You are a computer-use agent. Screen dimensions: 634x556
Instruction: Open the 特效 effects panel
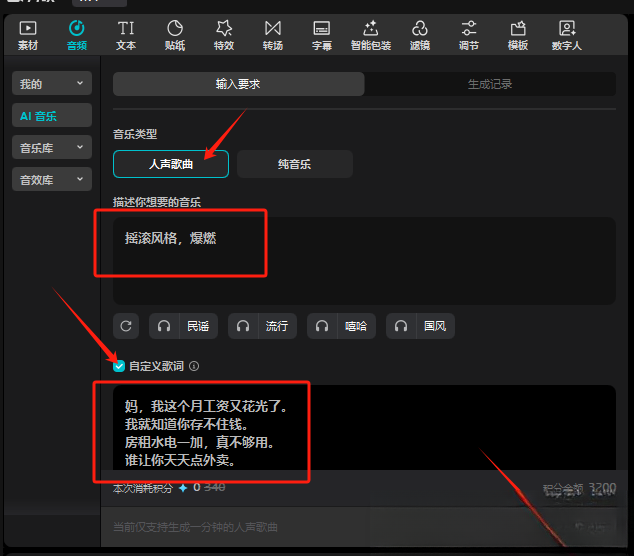224,36
